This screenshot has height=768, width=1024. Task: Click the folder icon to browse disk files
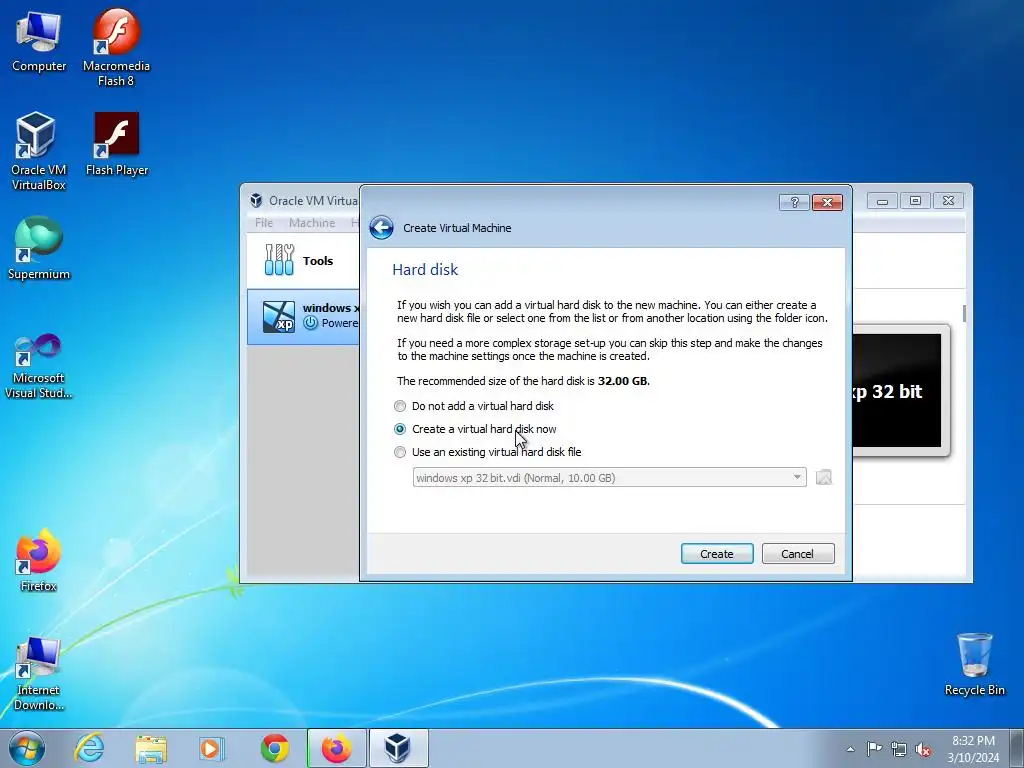(x=824, y=477)
